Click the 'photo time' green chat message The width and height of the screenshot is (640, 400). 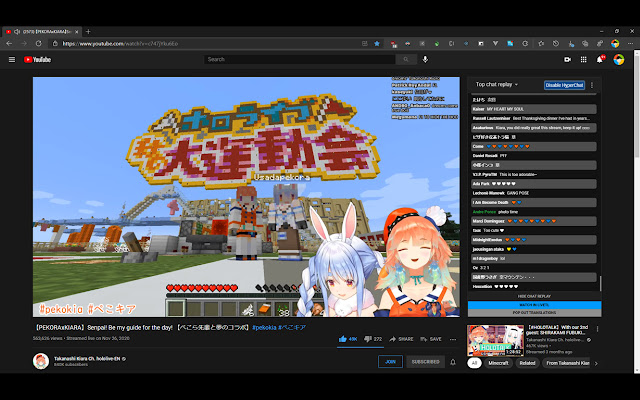coord(533,212)
